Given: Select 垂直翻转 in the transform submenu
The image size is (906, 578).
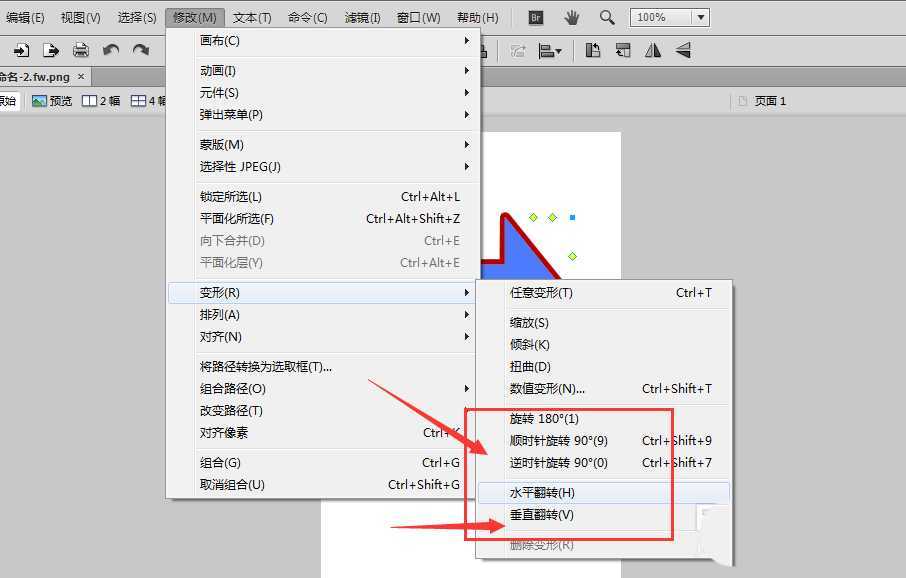Looking at the screenshot, I should pyautogui.click(x=540, y=517).
